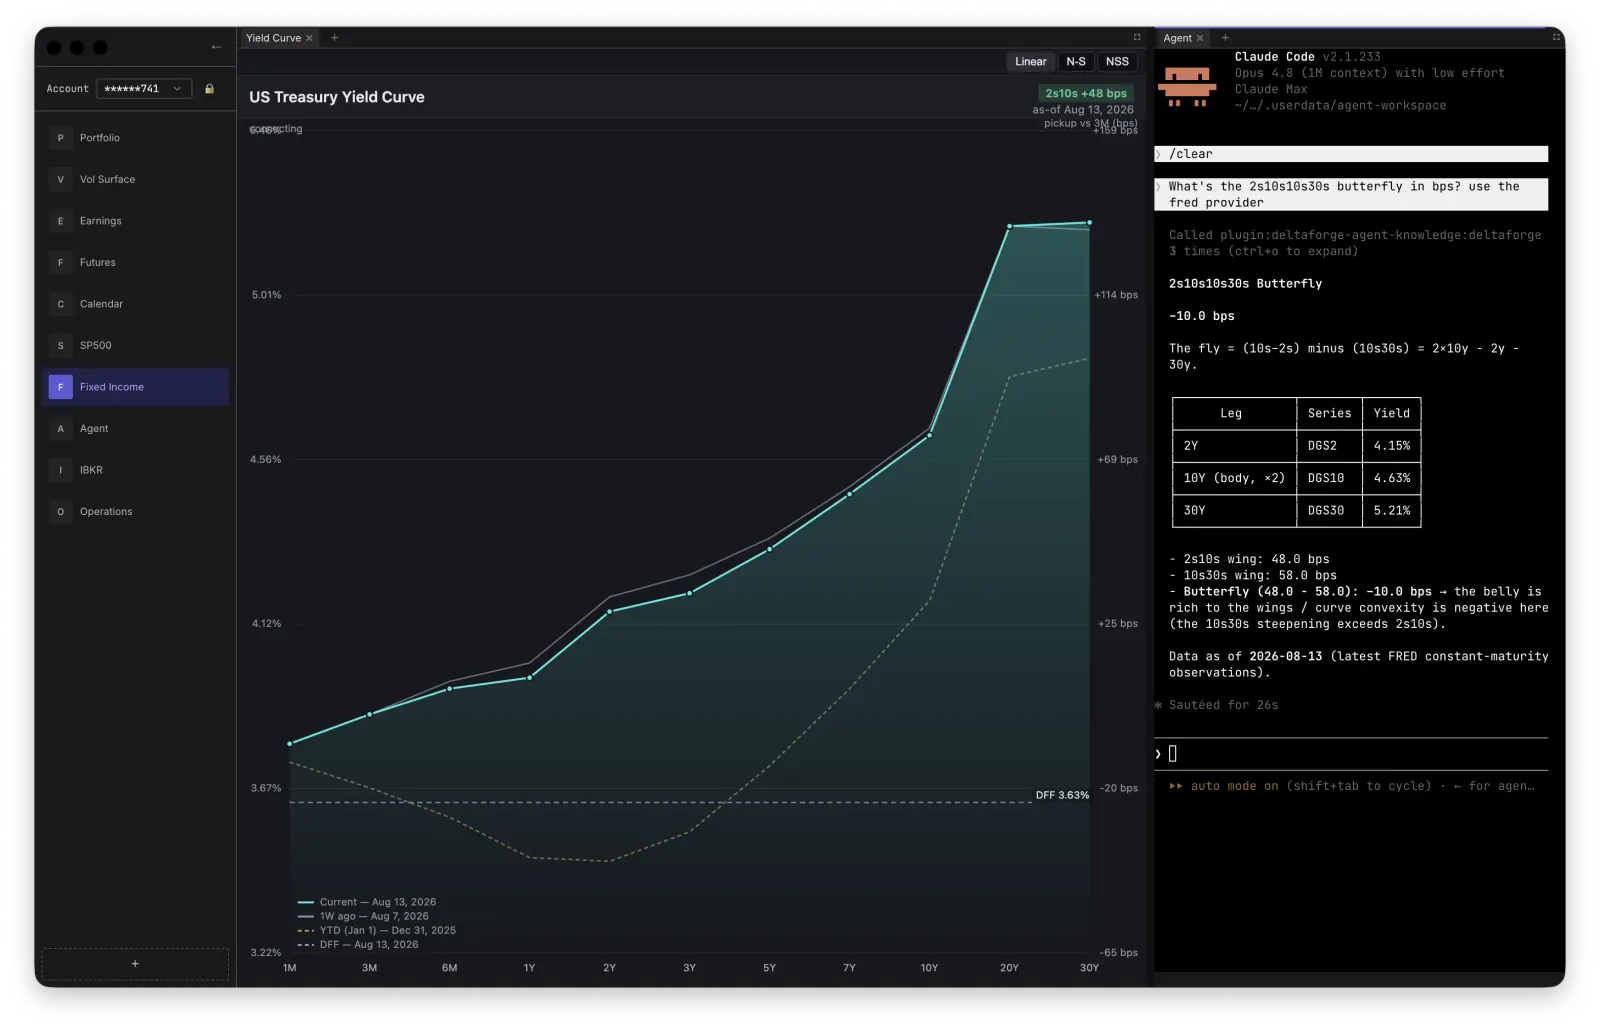The image size is (1600, 1030).
Task: Click the 2s10s +48 bps badge
Action: coord(1086,93)
